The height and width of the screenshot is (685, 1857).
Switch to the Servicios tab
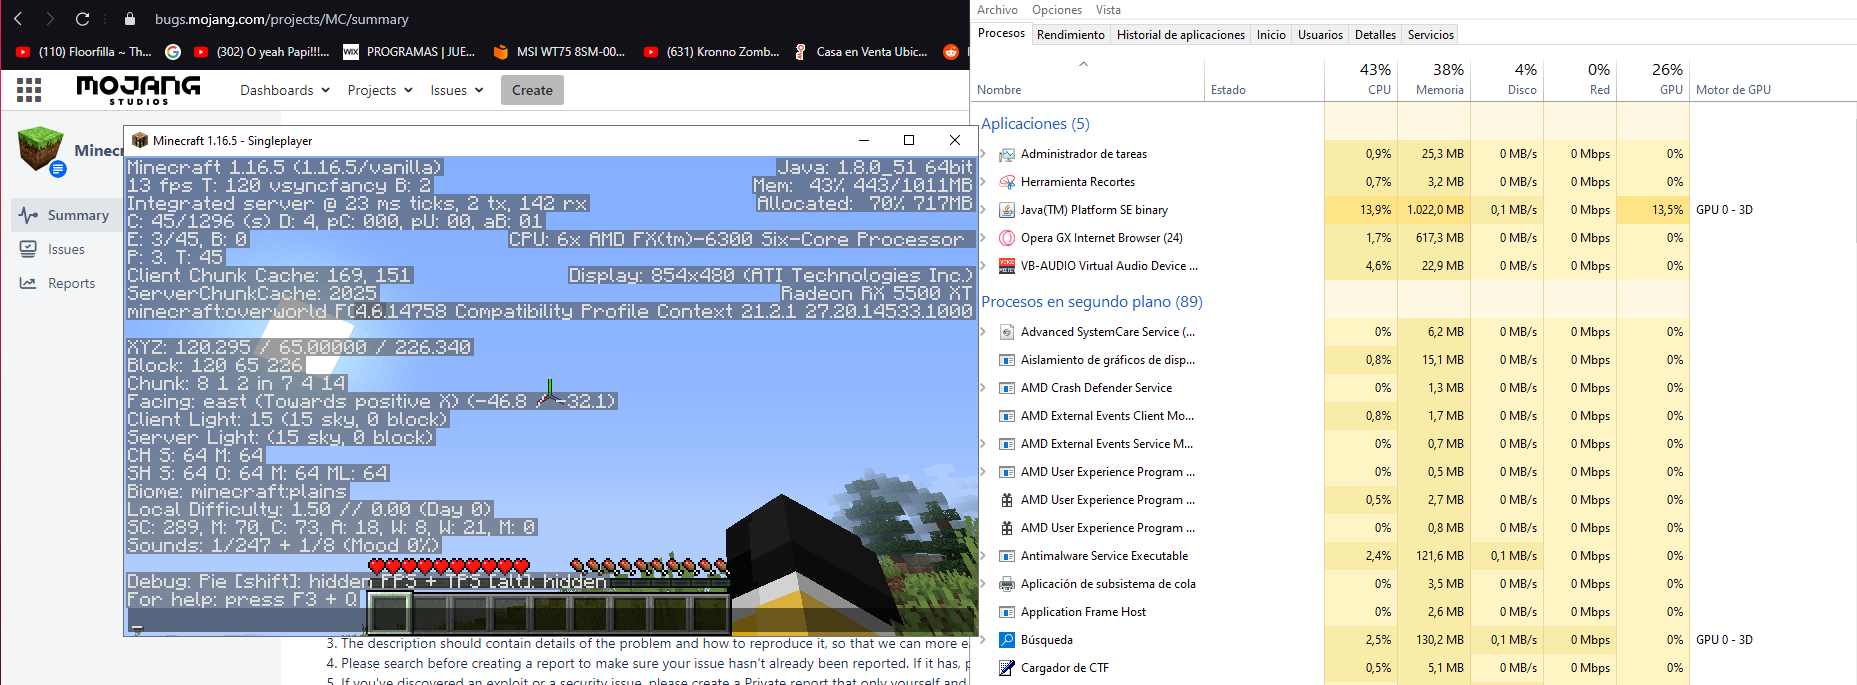pos(1431,35)
